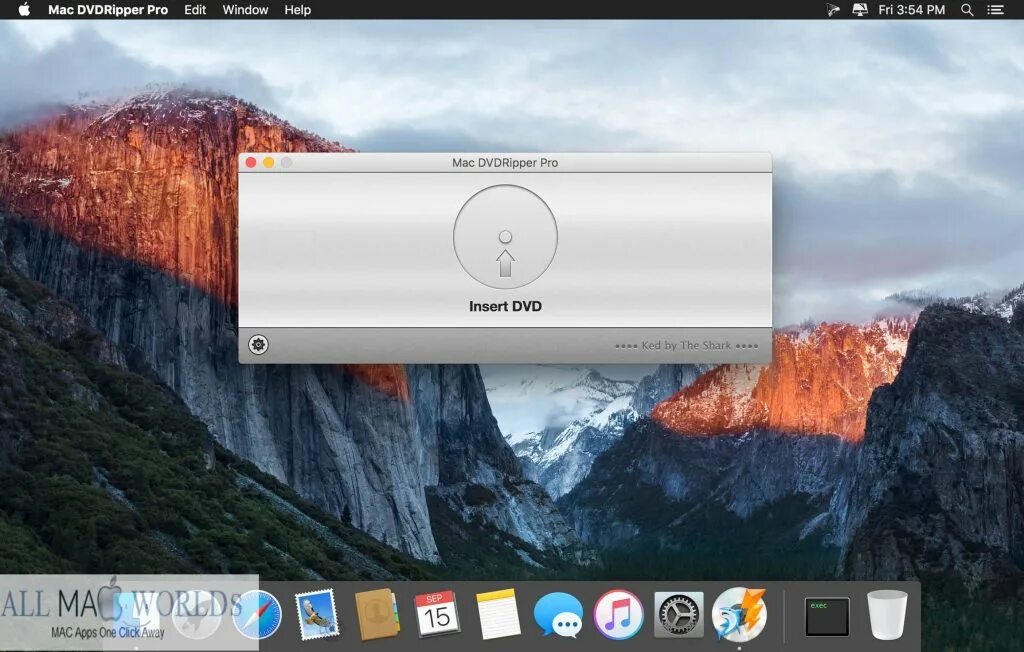The height and width of the screenshot is (652, 1024).
Task: Open Contacts book in Dock
Action: (377, 614)
